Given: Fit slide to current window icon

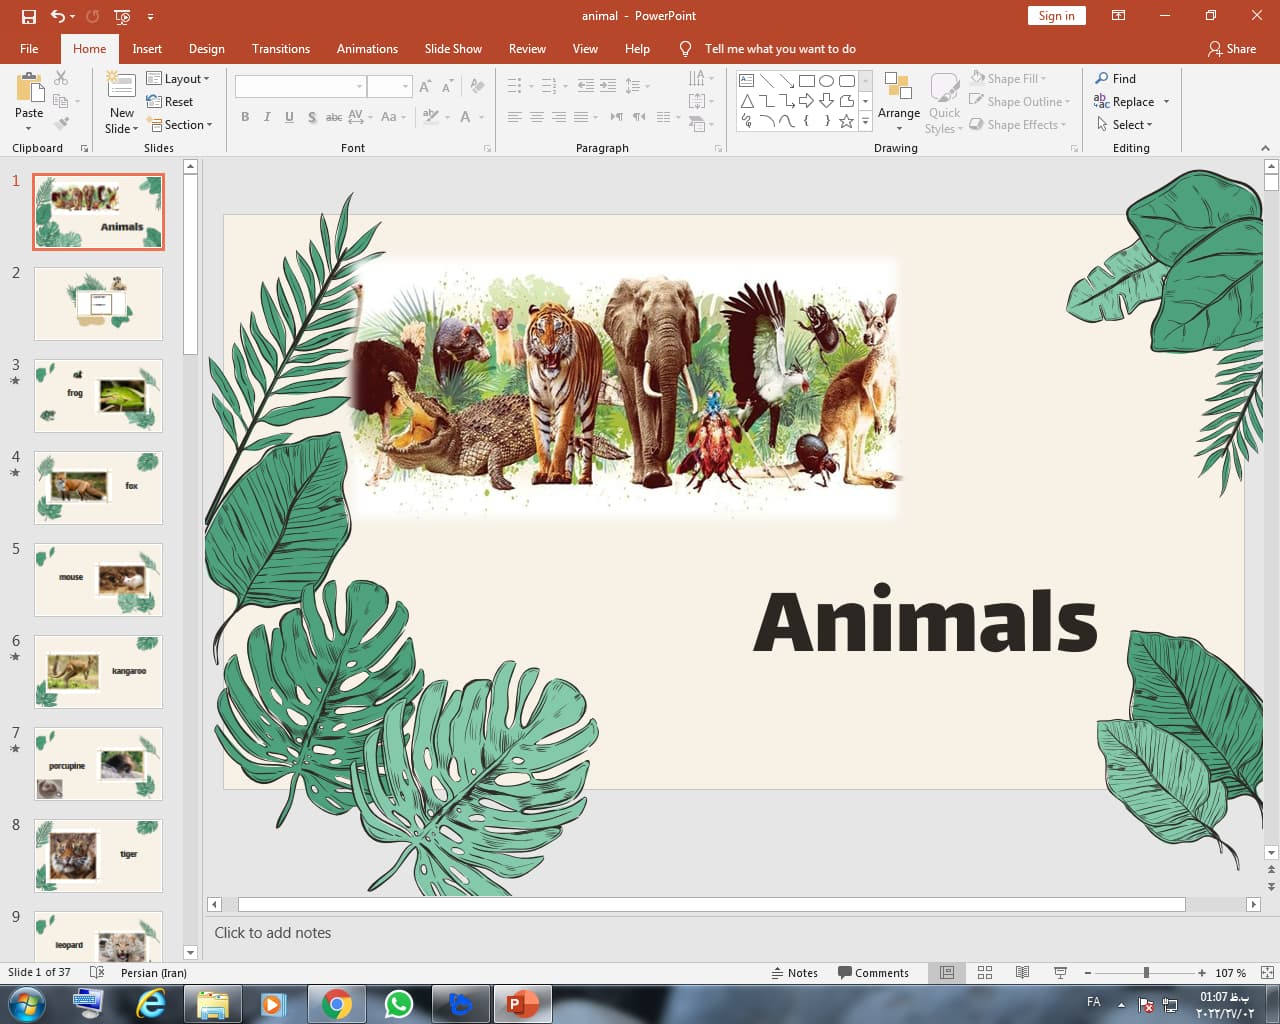Looking at the screenshot, I should pos(1267,972).
